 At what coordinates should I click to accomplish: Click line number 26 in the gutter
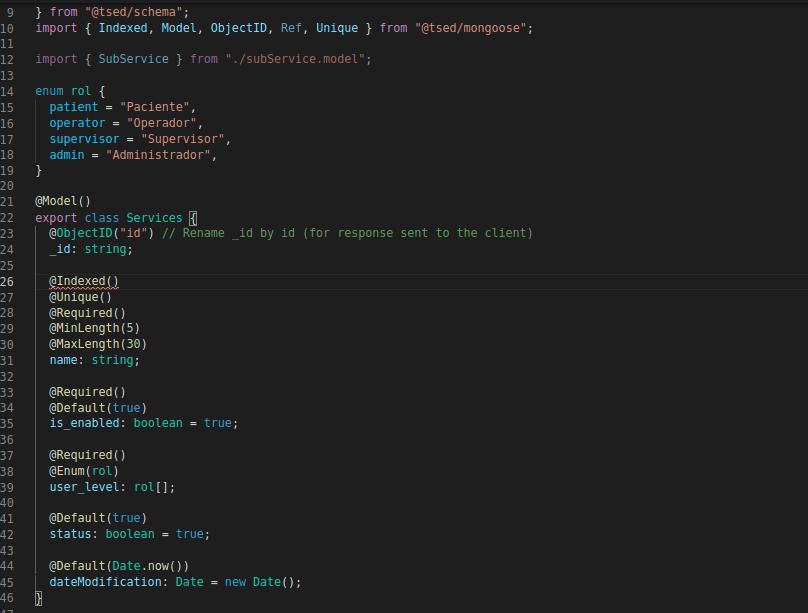point(7,282)
